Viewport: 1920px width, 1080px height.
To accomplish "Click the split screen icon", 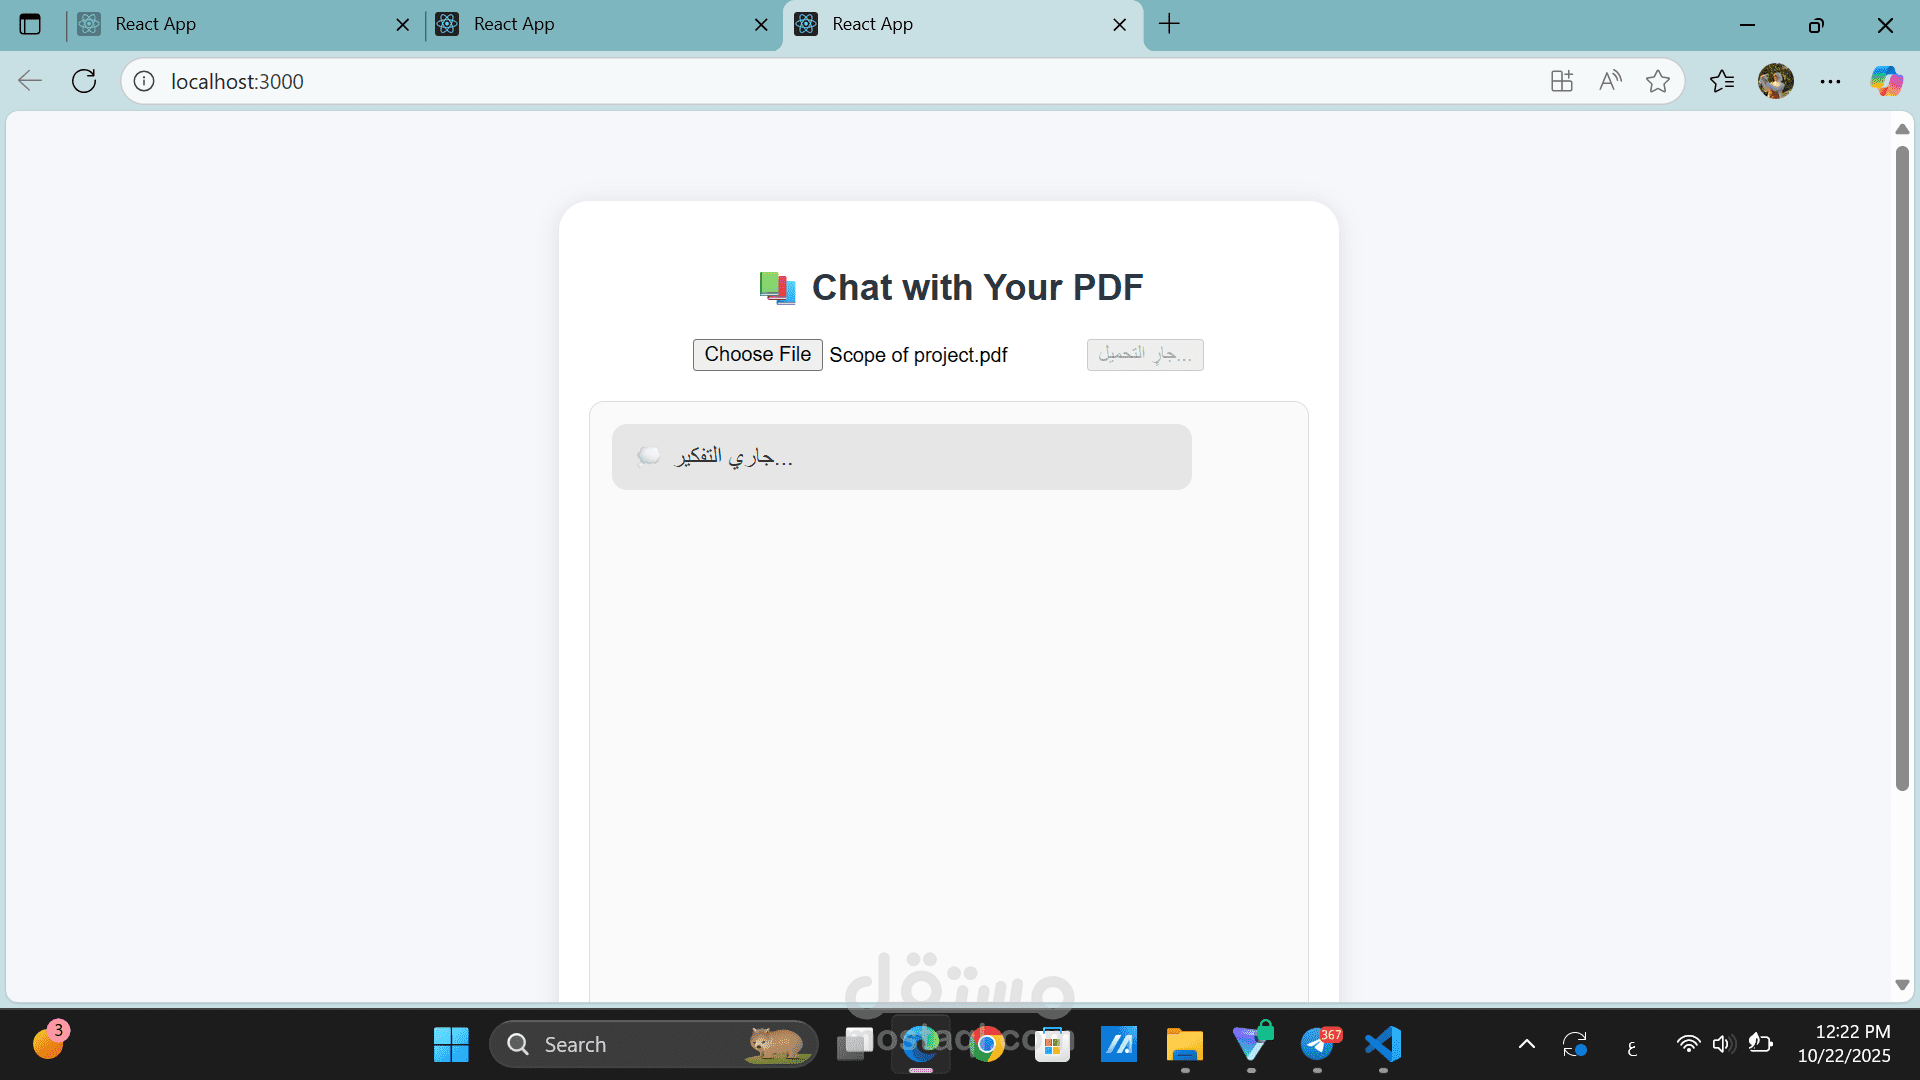I will click(x=1562, y=81).
